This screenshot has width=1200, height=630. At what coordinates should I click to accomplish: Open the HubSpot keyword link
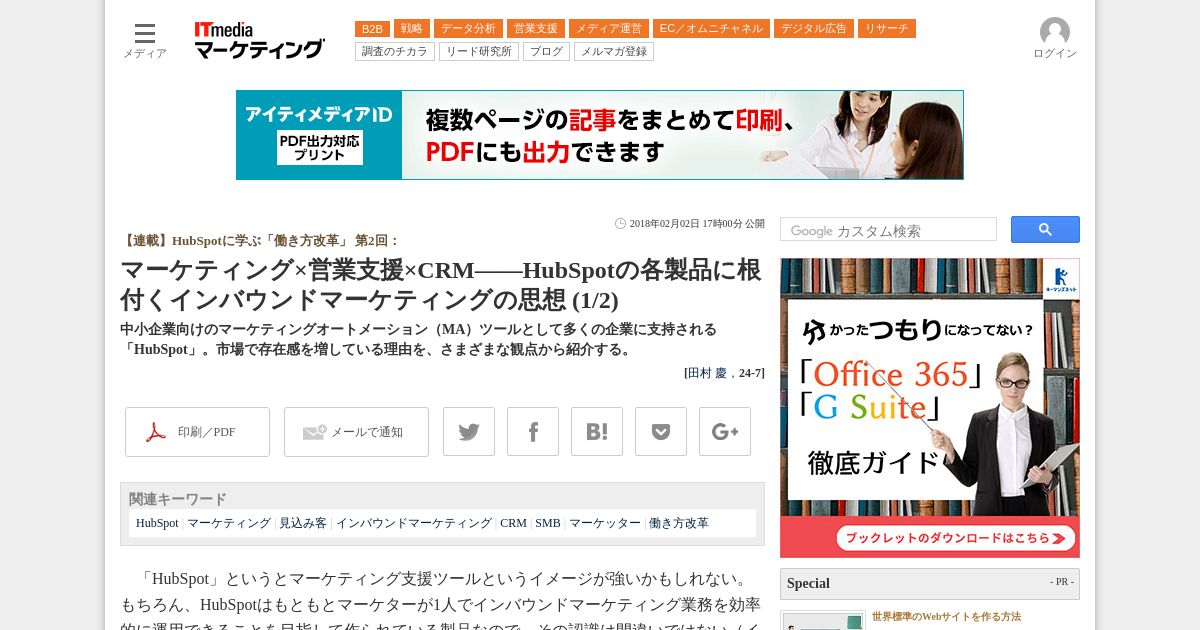157,523
